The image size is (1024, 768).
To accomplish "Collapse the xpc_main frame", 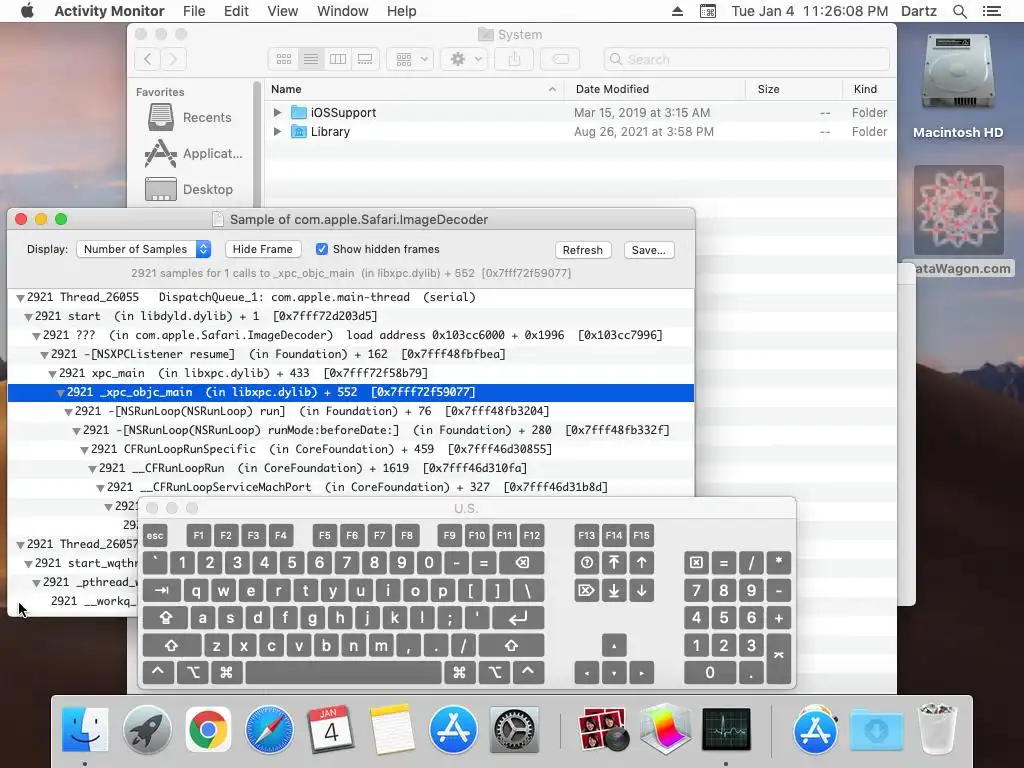I will coord(52,374).
